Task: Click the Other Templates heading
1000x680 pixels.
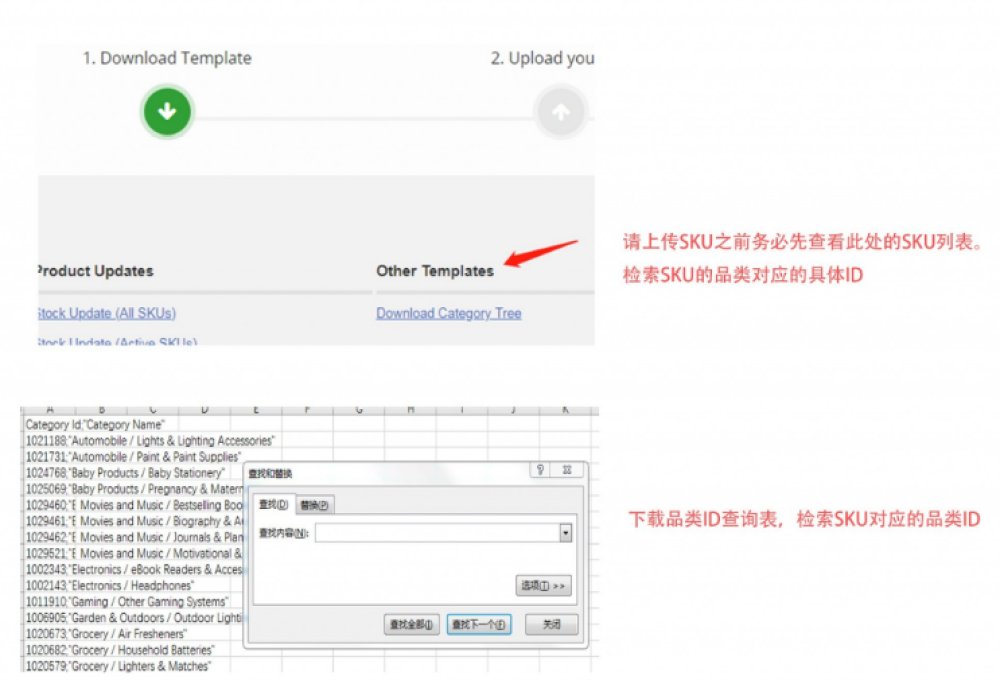Action: (435, 271)
